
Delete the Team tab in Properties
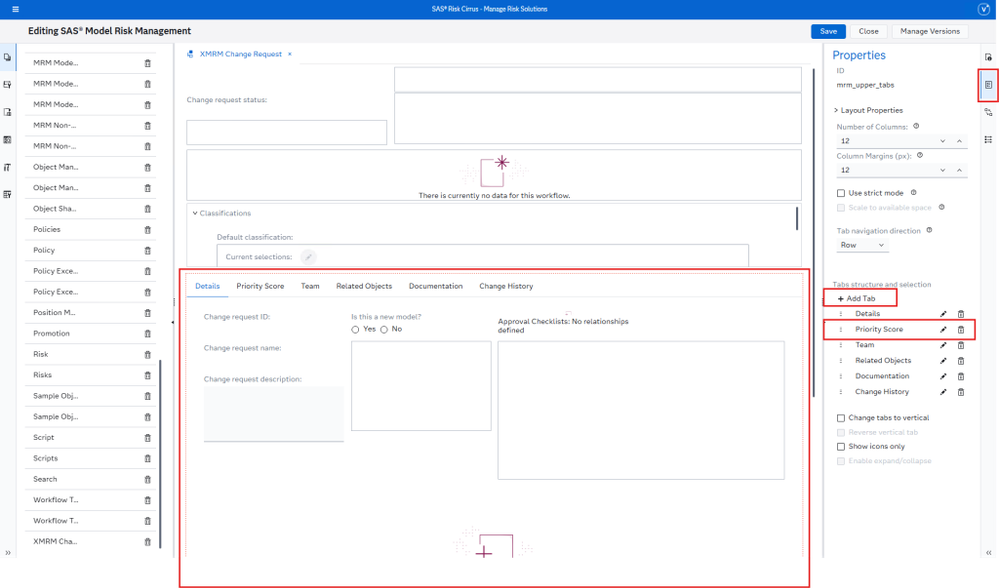tap(961, 345)
